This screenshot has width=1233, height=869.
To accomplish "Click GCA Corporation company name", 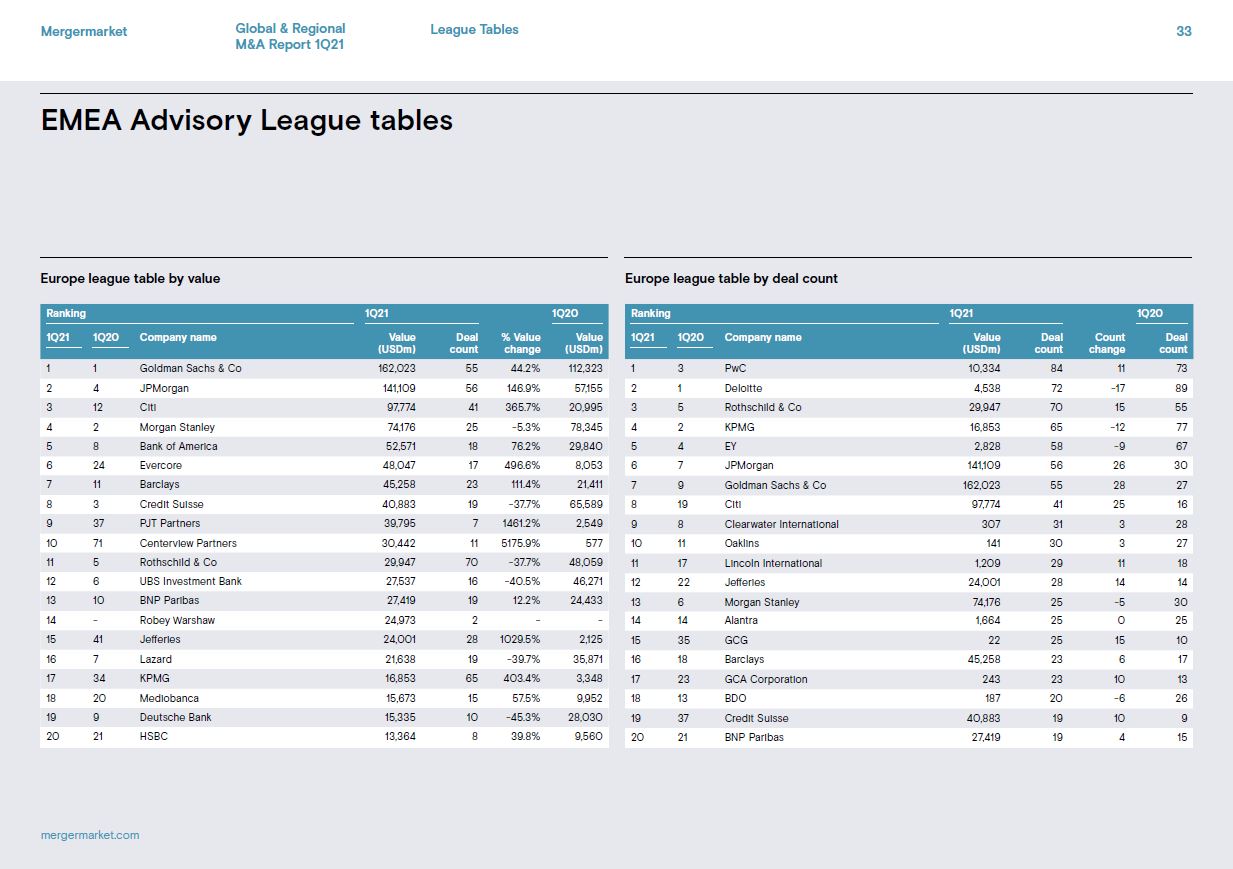I will 765,679.
